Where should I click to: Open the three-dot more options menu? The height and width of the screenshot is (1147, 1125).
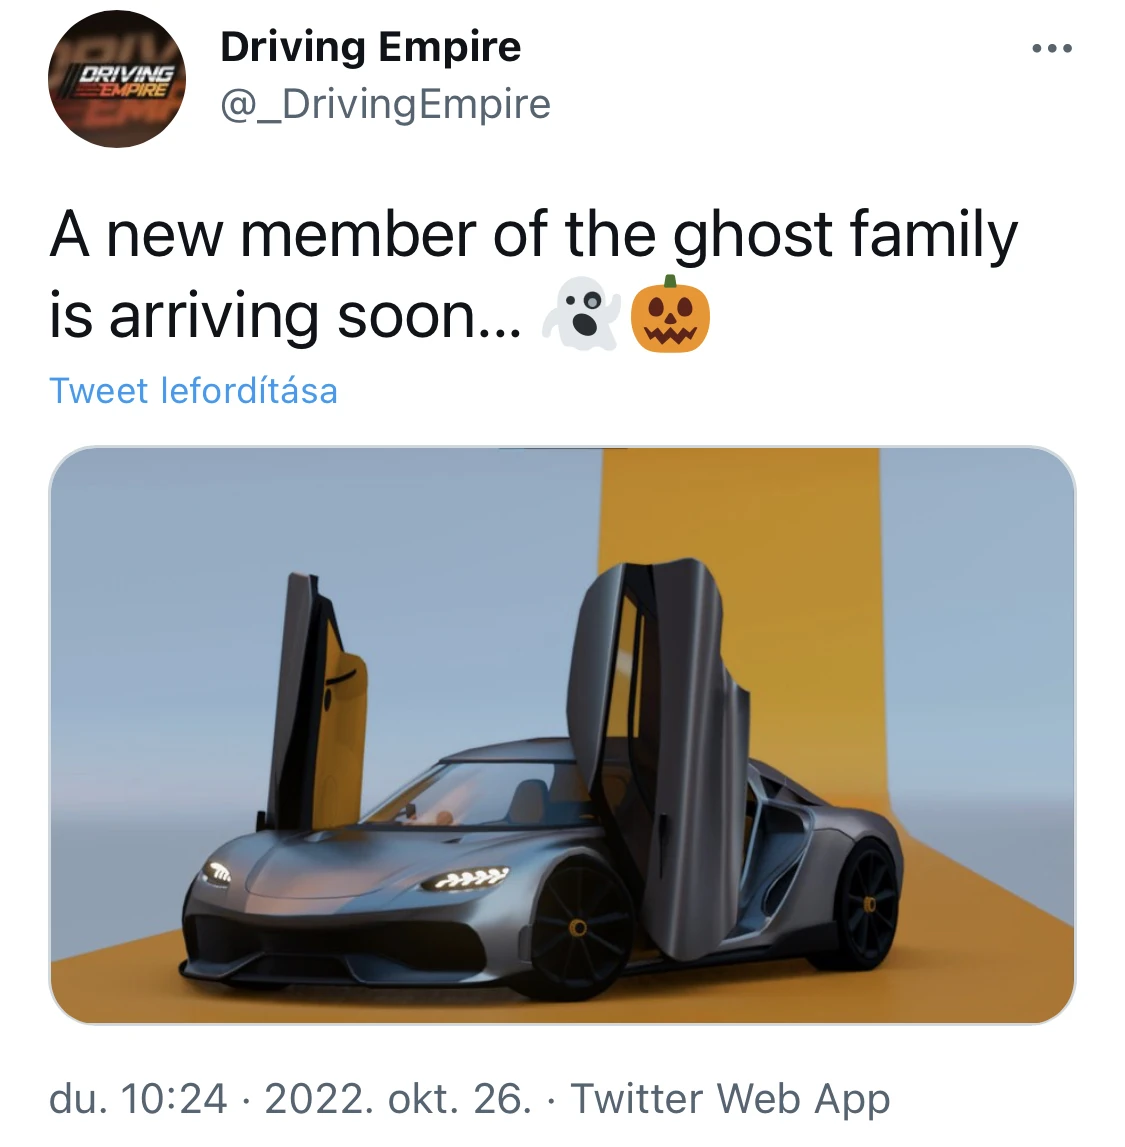1051,49
